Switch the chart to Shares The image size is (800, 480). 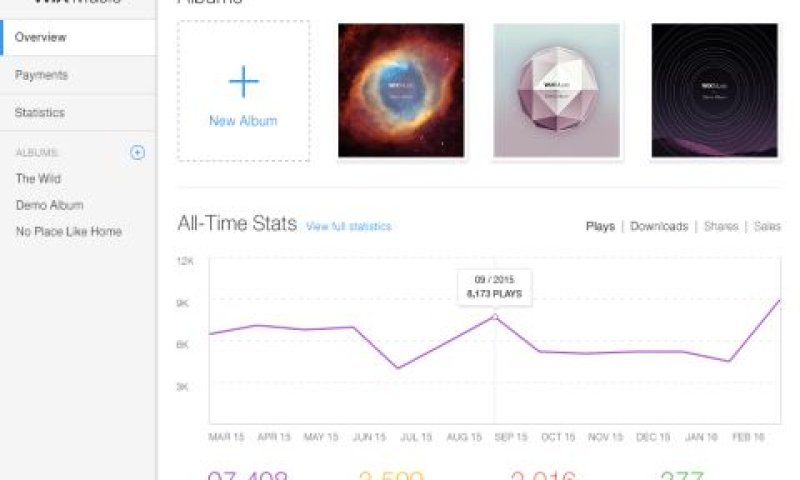721,226
